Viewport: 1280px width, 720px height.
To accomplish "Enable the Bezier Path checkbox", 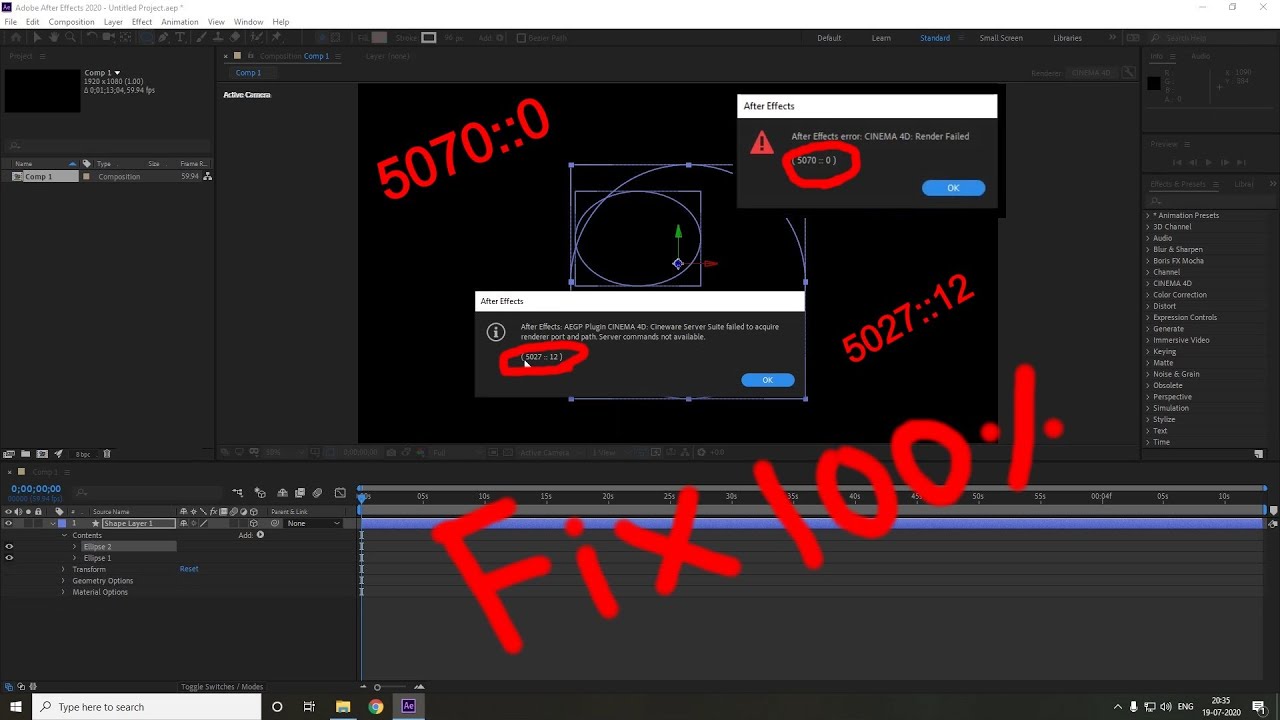I will [x=521, y=38].
